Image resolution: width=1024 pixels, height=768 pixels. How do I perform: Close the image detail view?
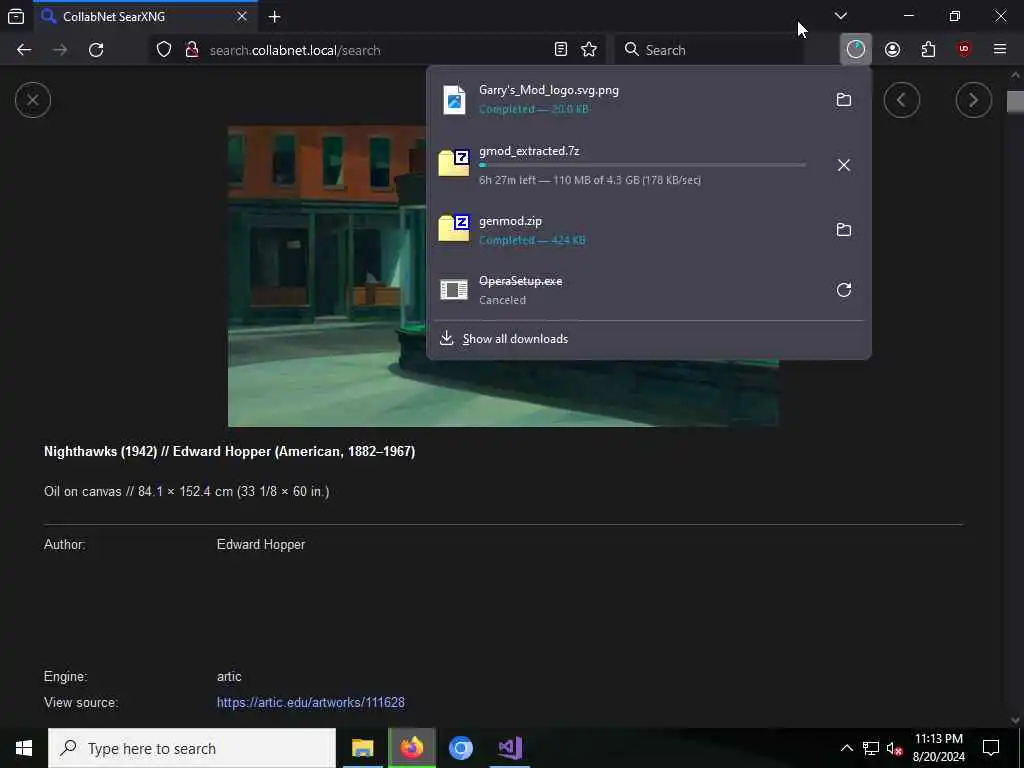point(33,100)
